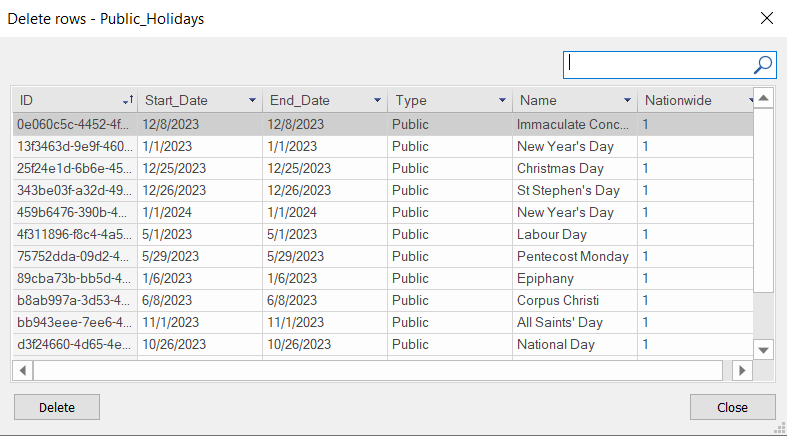Click the horizontal scrollbar left arrow
This screenshot has height=436, width=787.
click(x=22, y=370)
